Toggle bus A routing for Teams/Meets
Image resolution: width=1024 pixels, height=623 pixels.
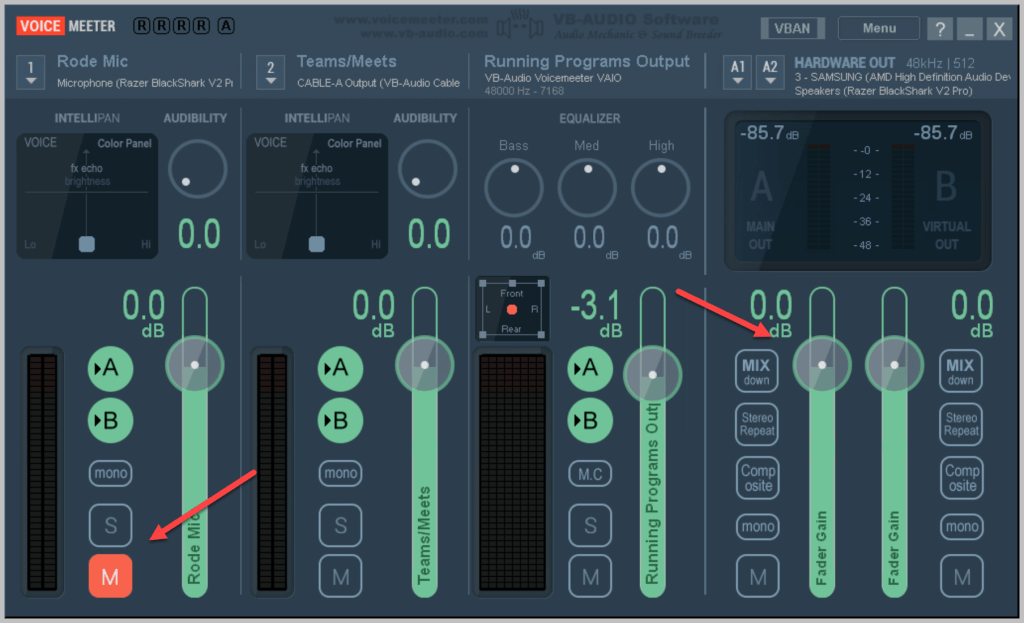click(x=340, y=368)
